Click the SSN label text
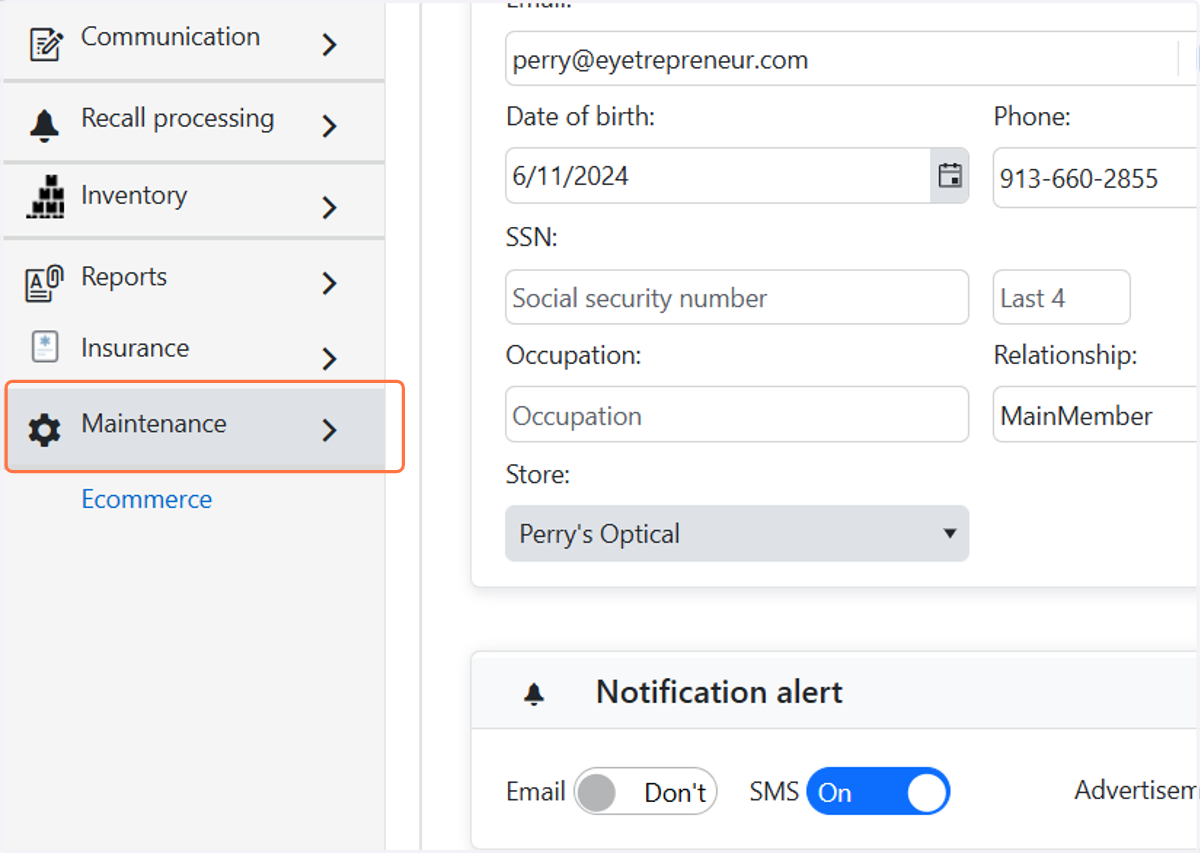 tap(532, 238)
